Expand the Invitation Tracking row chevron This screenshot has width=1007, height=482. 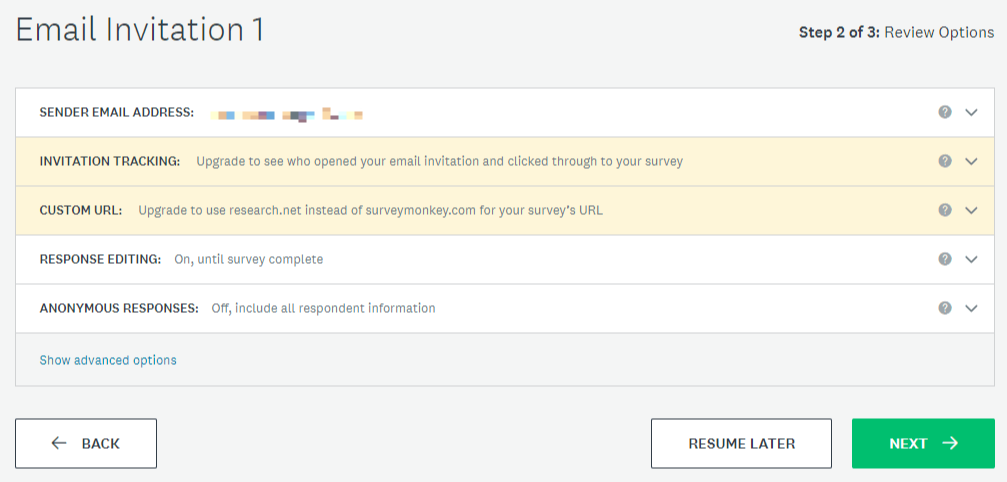coord(970,161)
